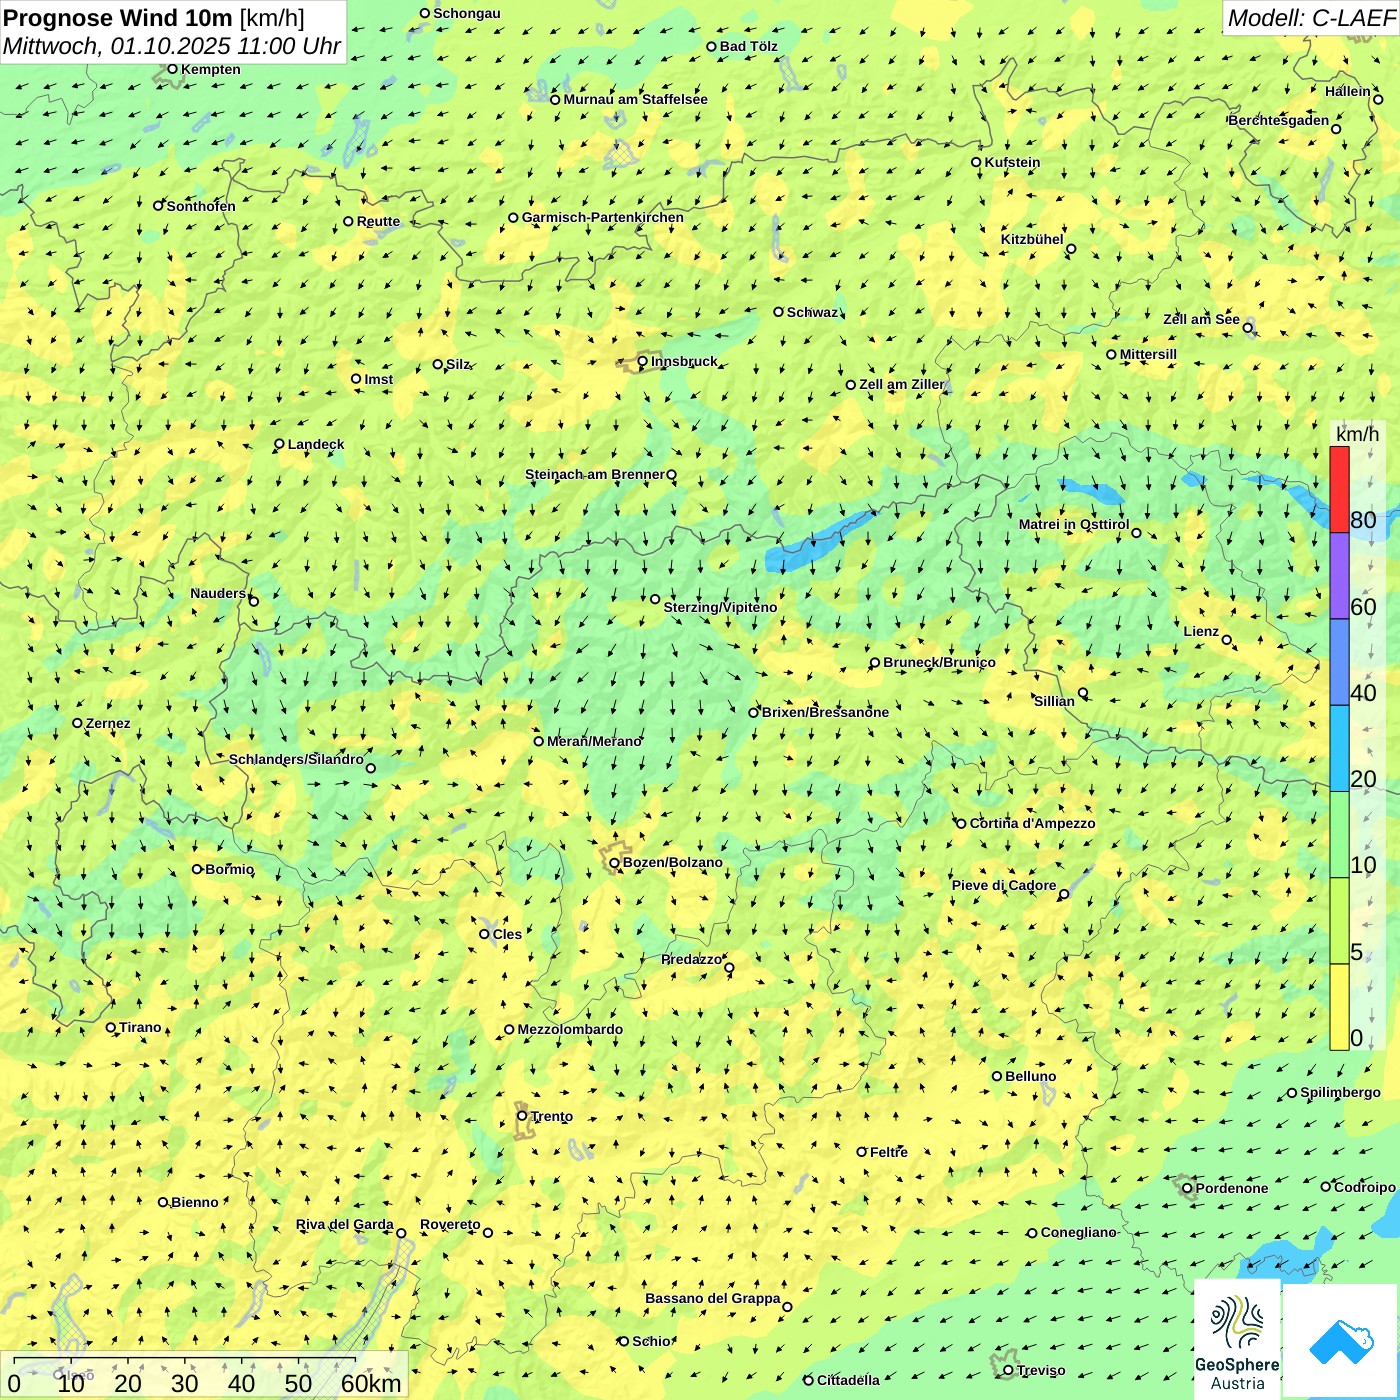This screenshot has width=1400, height=1400.
Task: Click the Landeck city label
Action: click(x=316, y=444)
